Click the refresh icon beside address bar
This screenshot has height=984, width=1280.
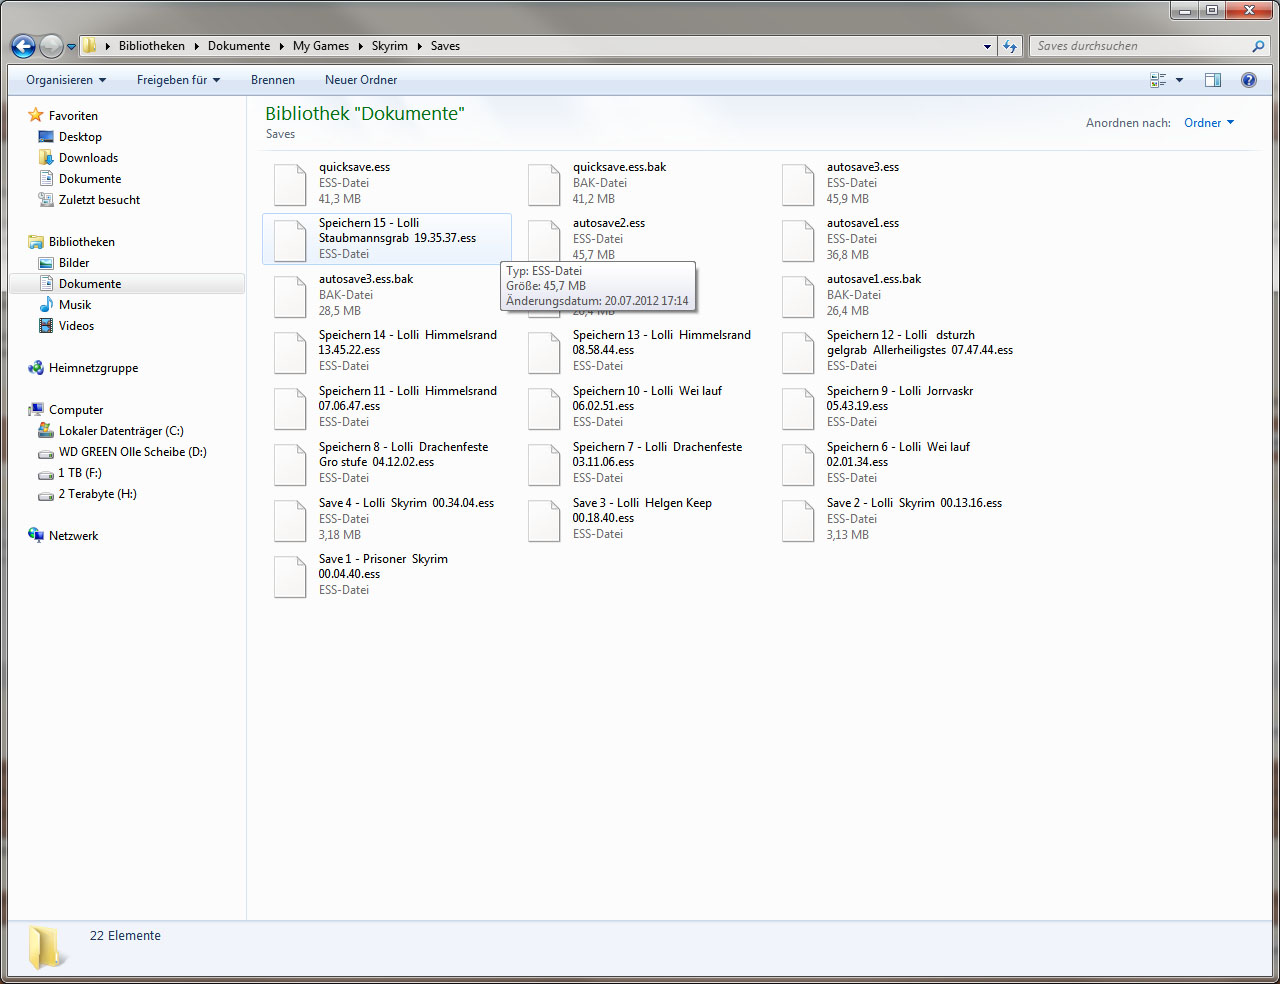point(1010,46)
